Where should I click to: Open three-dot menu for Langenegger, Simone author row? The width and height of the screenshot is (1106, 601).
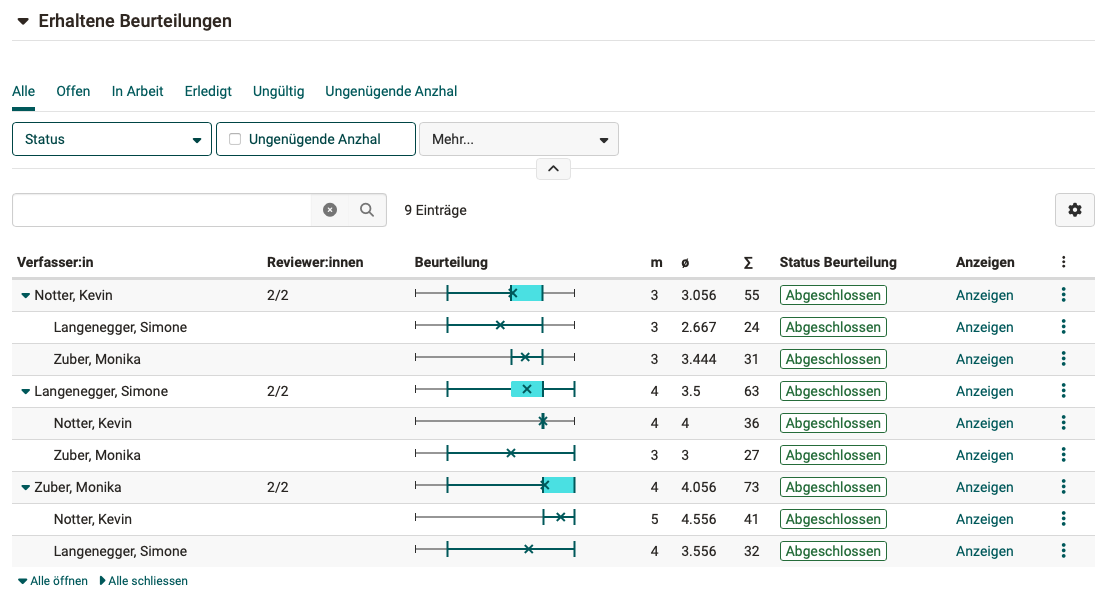coord(1063,391)
